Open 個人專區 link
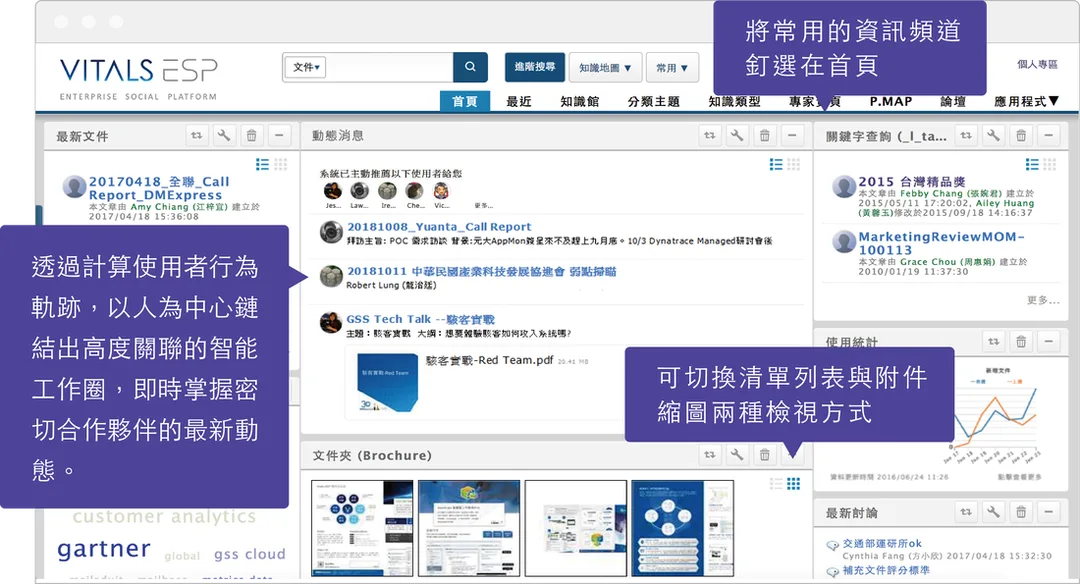Screen dimensions: 1080x584 pos(1037,64)
